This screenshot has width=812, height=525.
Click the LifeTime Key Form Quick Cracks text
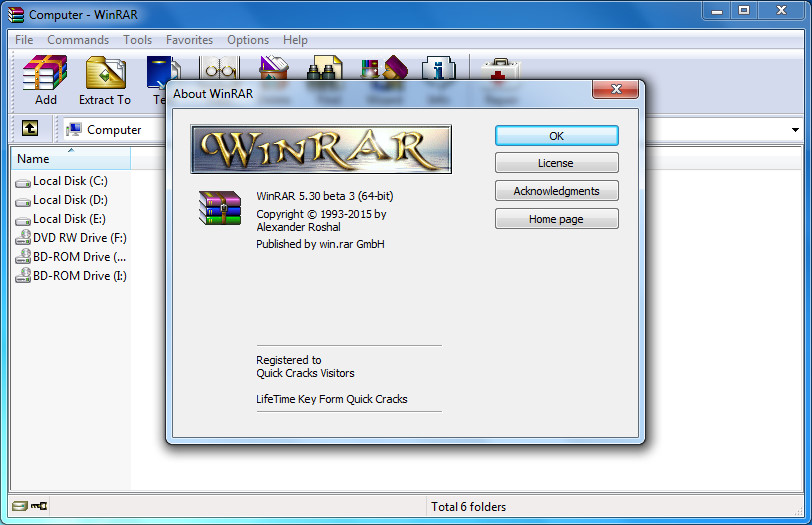(332, 399)
